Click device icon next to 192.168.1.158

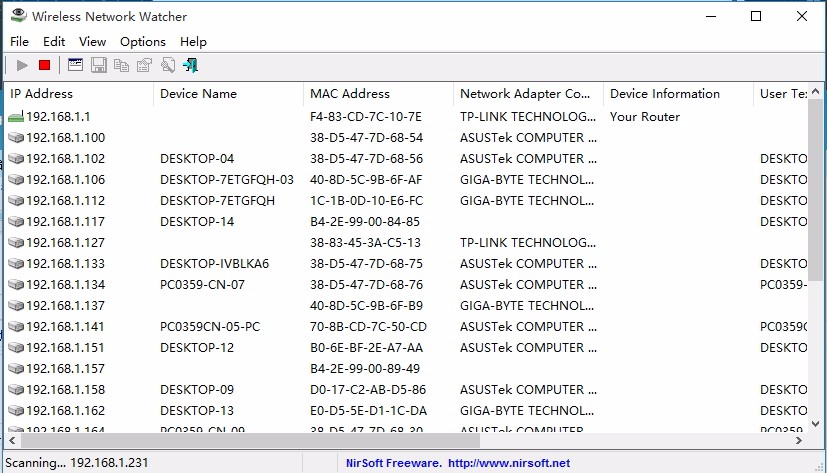click(x=16, y=390)
